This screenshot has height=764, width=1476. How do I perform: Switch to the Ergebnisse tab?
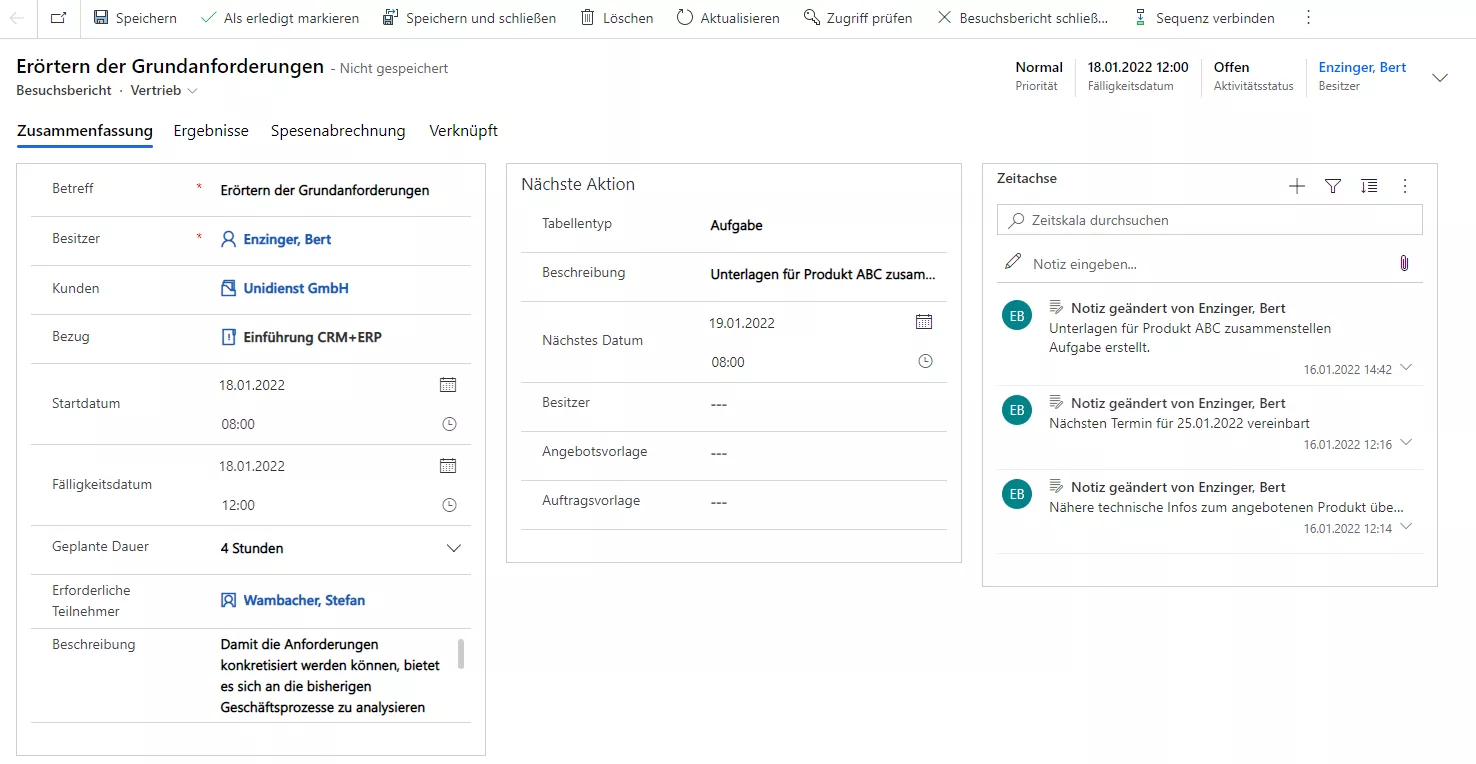click(x=211, y=131)
